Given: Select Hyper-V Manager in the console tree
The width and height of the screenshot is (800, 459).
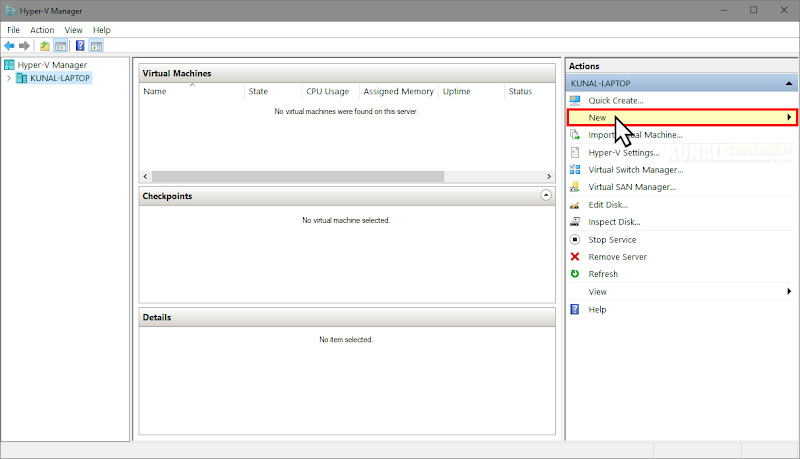Looking at the screenshot, I should pyautogui.click(x=52, y=65).
